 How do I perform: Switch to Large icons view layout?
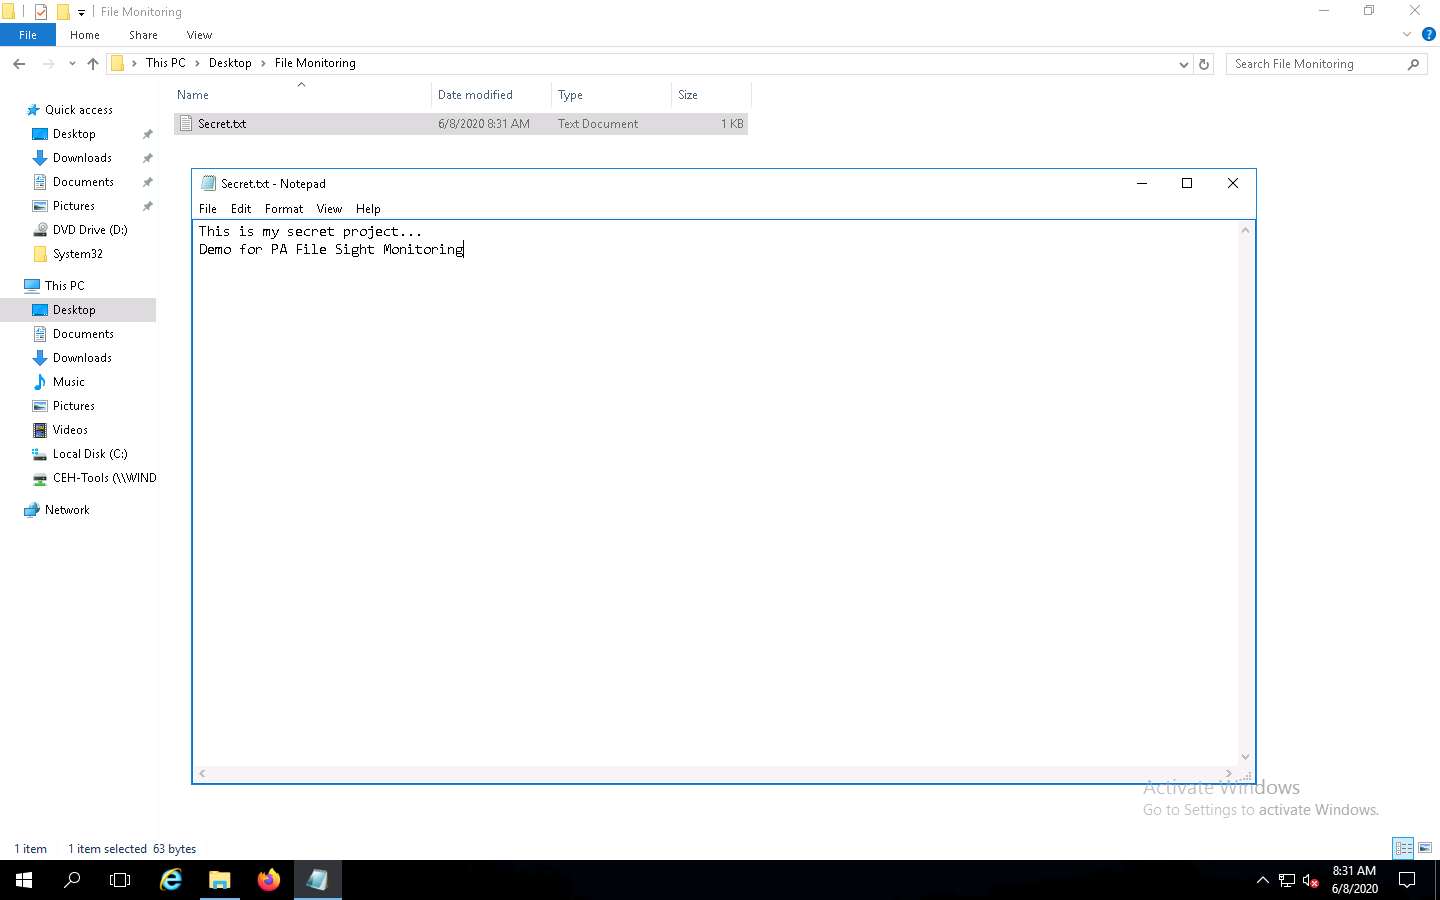pyautogui.click(x=1426, y=848)
